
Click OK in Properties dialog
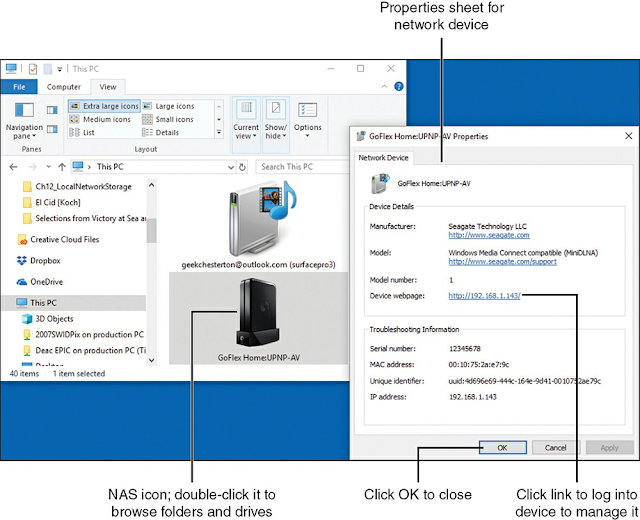(502, 448)
